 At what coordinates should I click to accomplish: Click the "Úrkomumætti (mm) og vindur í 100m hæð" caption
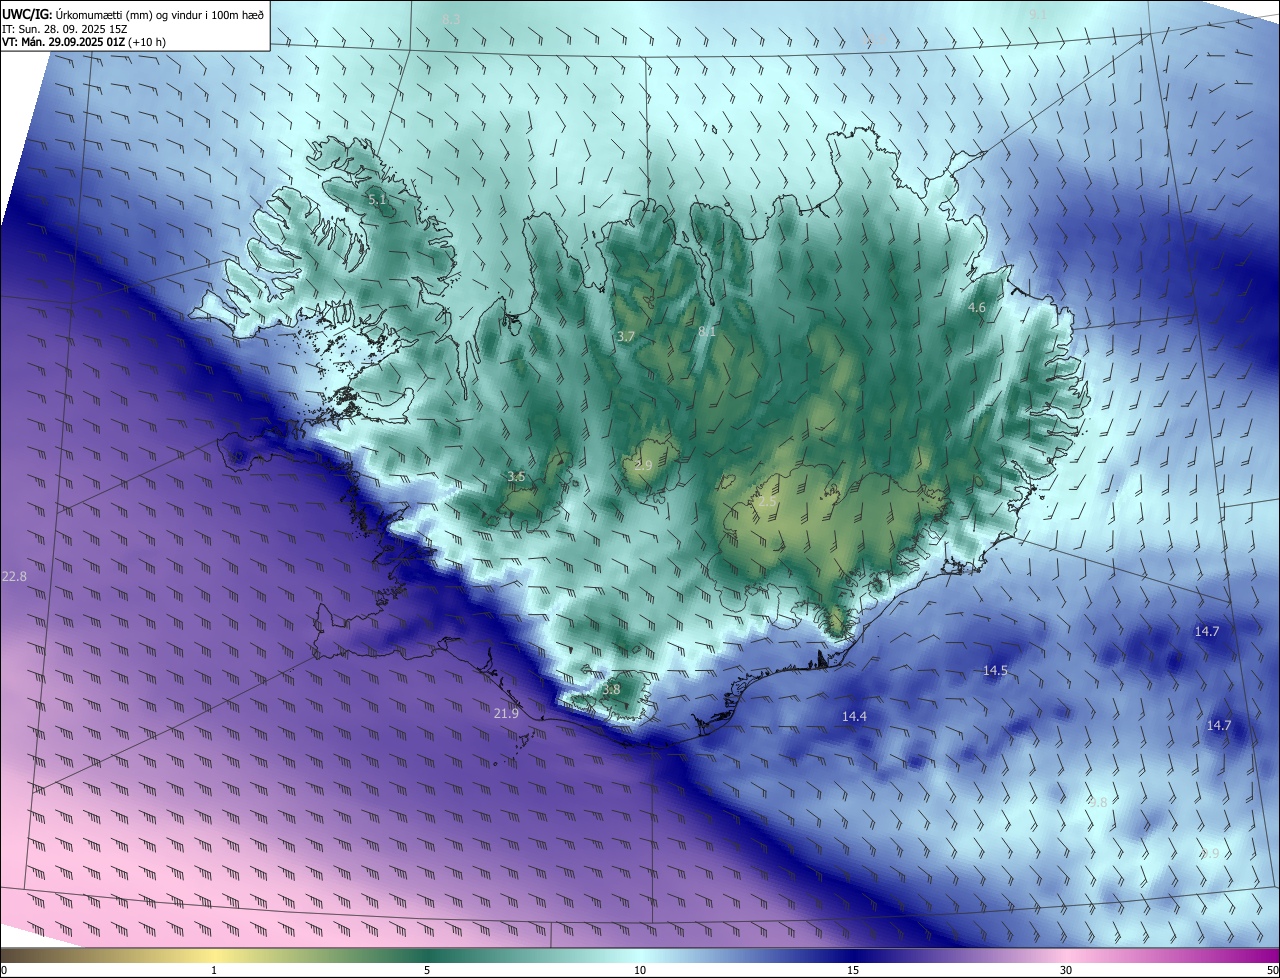pyautogui.click(x=158, y=14)
